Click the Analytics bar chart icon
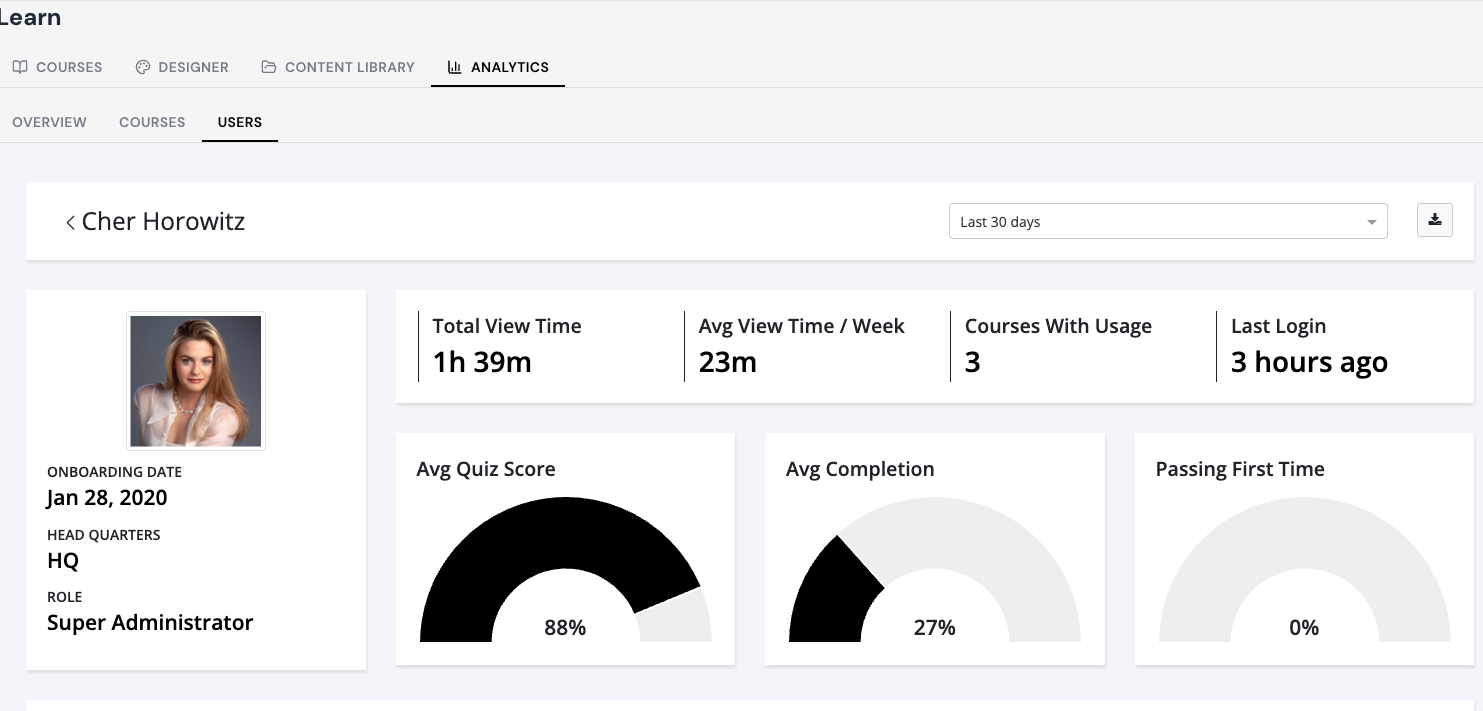The image size is (1483, 711). click(x=454, y=67)
